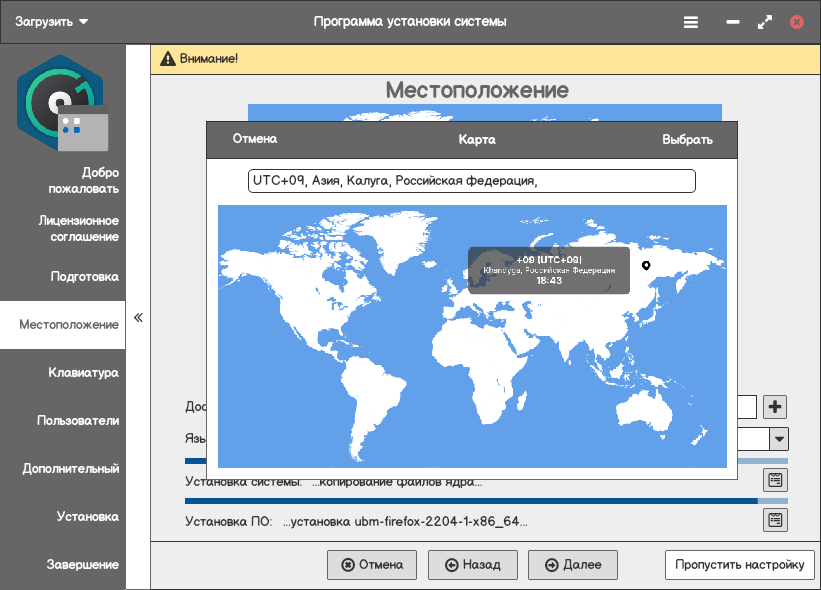Open system installation log icon
This screenshot has height=590, width=821.
pos(775,480)
